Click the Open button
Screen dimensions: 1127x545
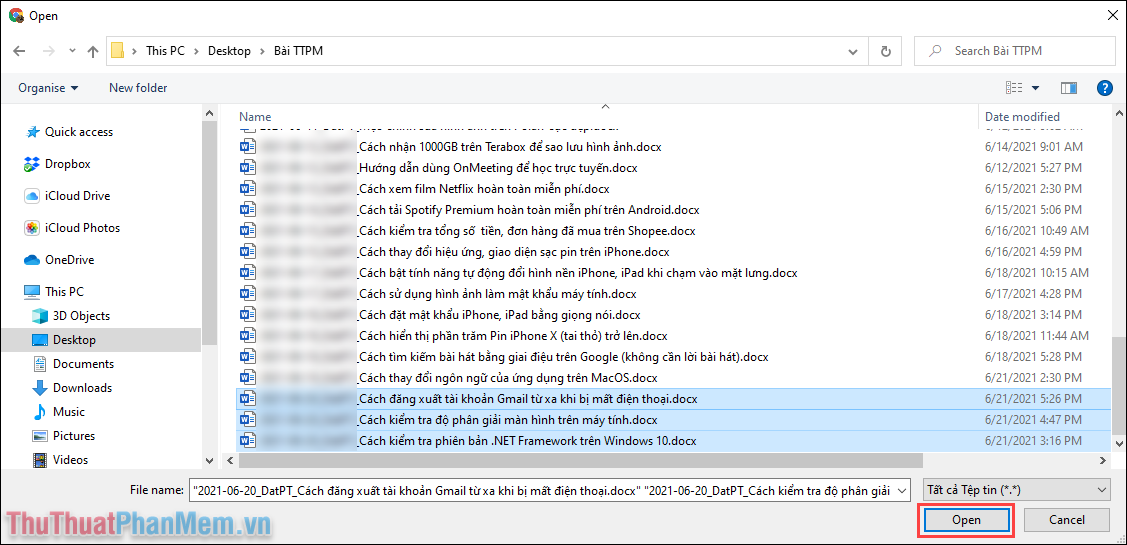(x=965, y=520)
